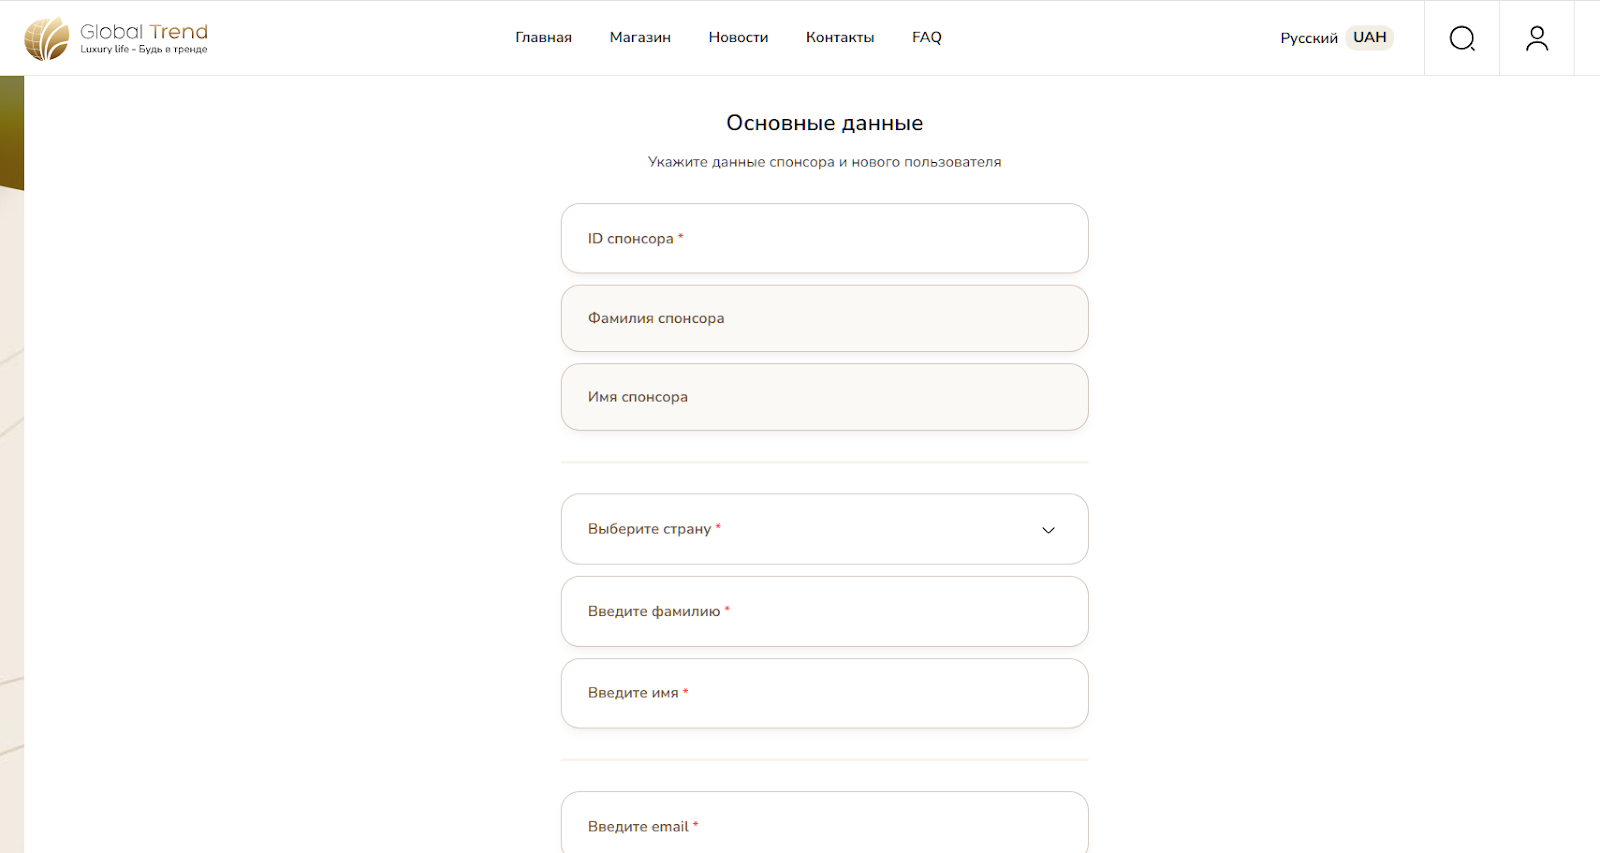Image resolution: width=1600 pixels, height=853 pixels.
Task: Focus the Введите фамилию input field
Action: coord(824,611)
